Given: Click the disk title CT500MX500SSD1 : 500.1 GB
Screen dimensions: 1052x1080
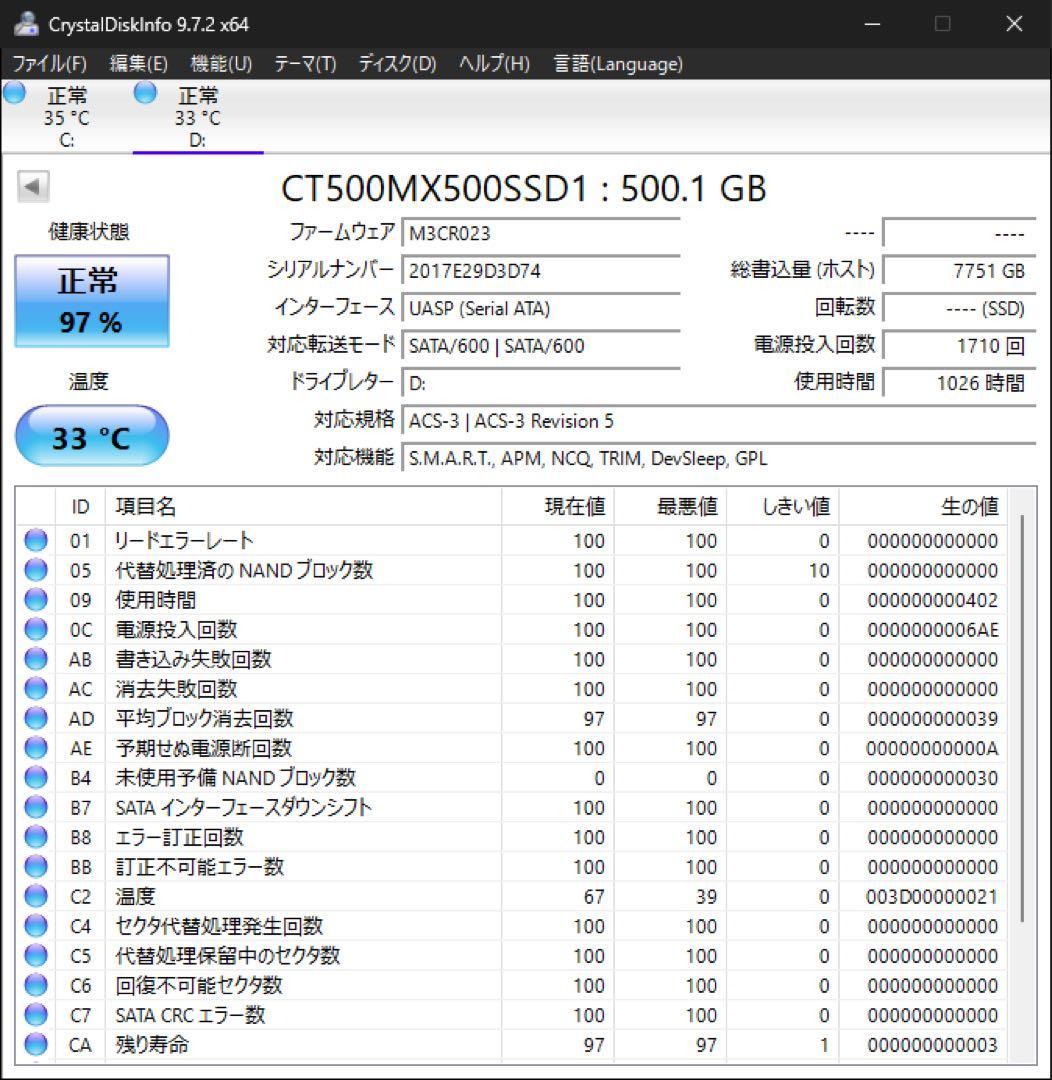Looking at the screenshot, I should (524, 188).
